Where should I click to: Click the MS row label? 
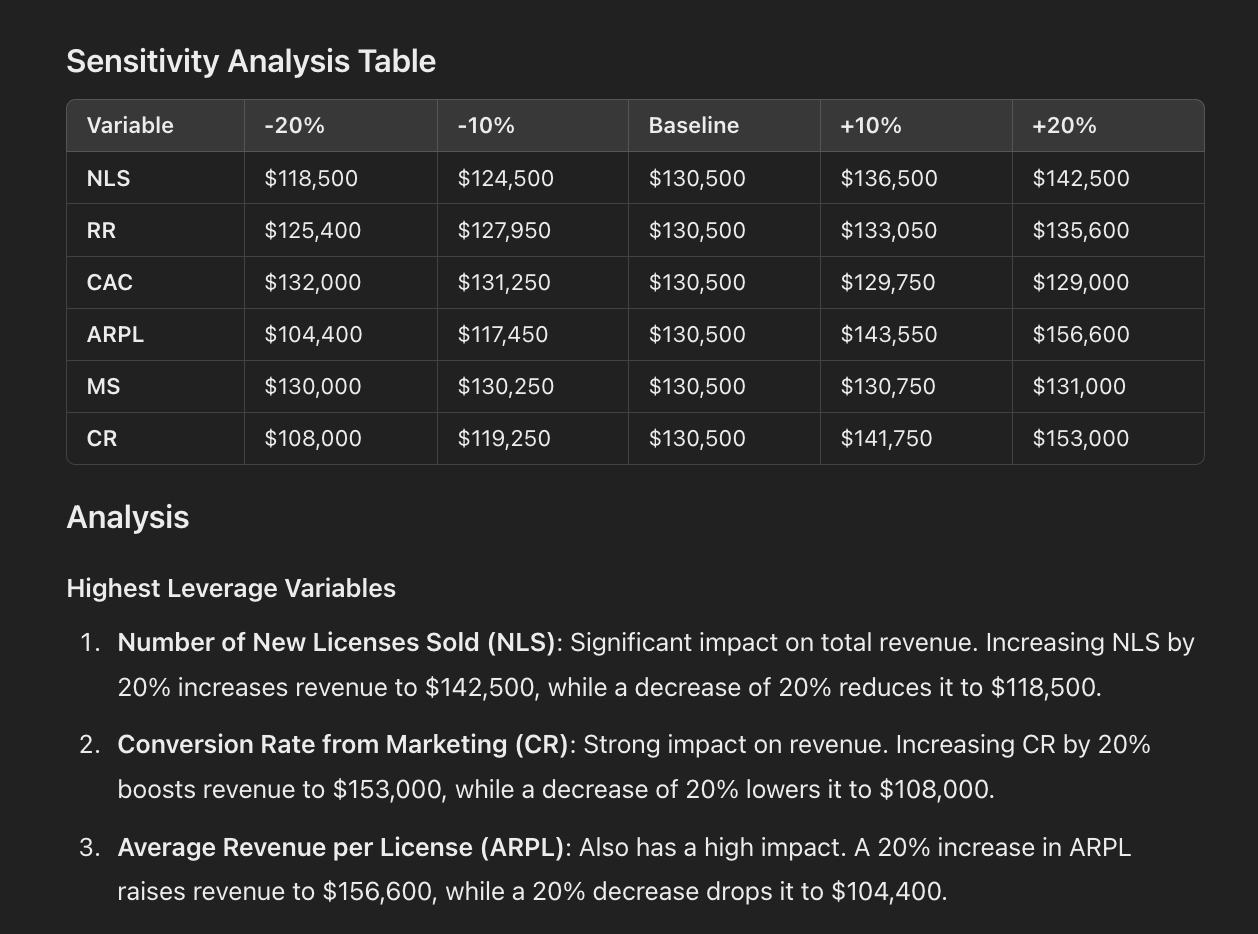point(103,387)
